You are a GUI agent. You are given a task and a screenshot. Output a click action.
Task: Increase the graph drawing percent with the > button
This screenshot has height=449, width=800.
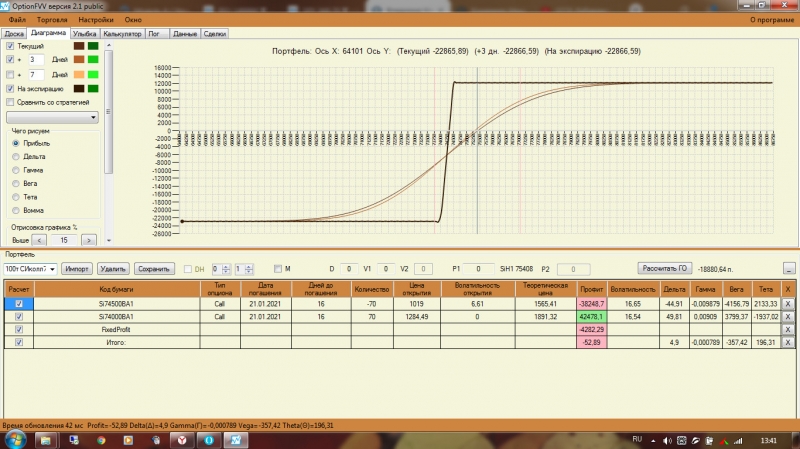point(89,240)
